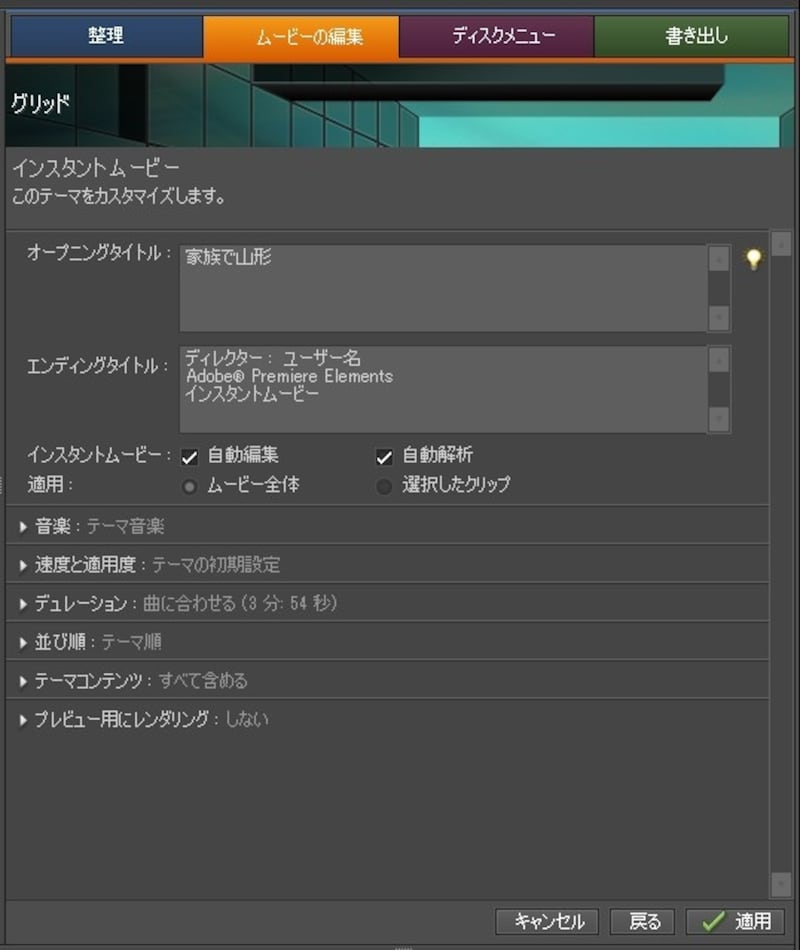Screen dimensions: 800x950
Task: Click the green checkmark on the 適用 button
Action: click(x=714, y=922)
